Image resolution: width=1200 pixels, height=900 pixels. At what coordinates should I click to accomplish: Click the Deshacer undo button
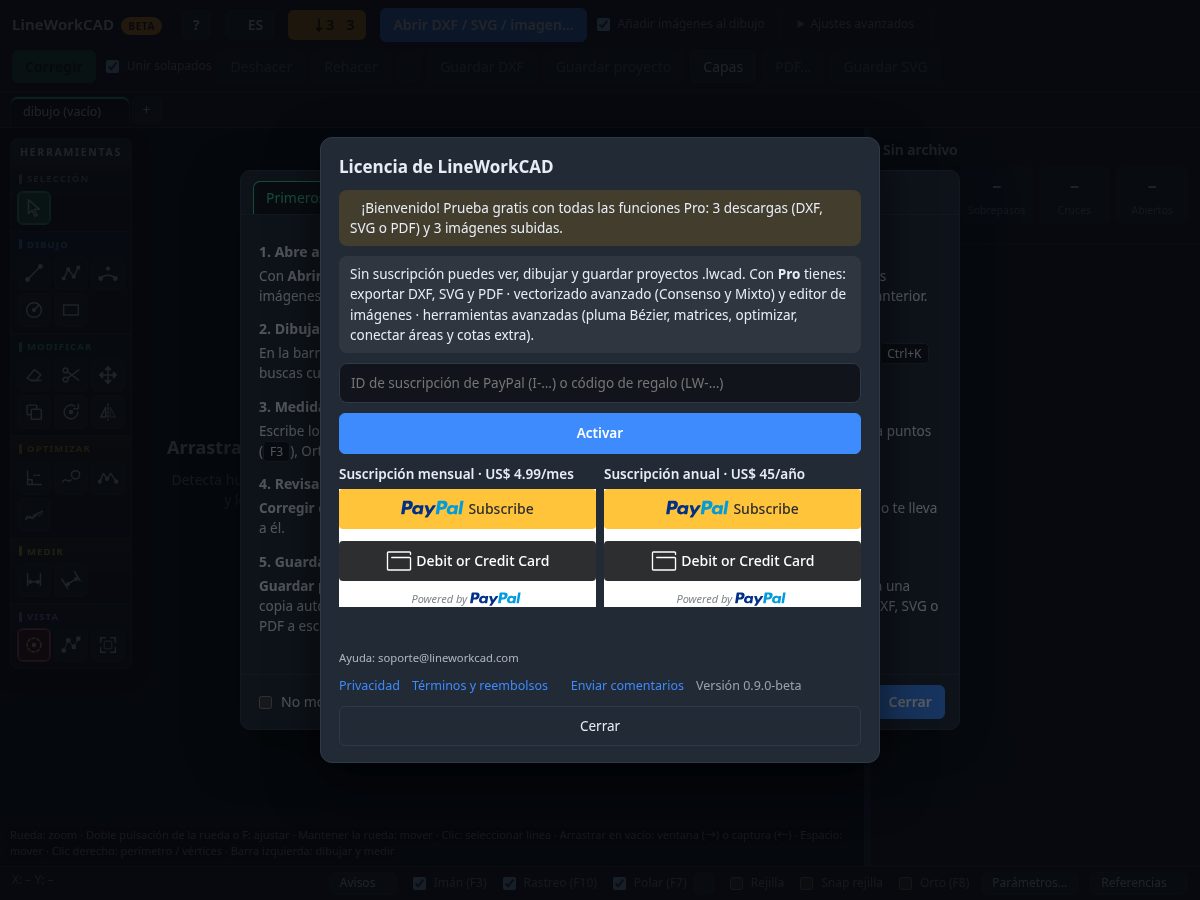click(x=261, y=67)
